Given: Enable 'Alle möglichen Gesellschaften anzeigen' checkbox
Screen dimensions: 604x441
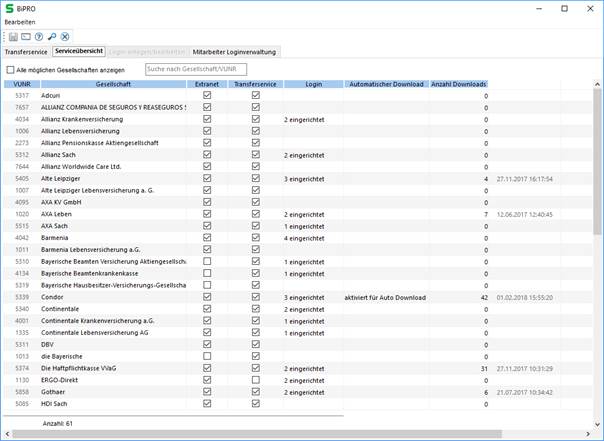Looking at the screenshot, I should [x=11, y=70].
